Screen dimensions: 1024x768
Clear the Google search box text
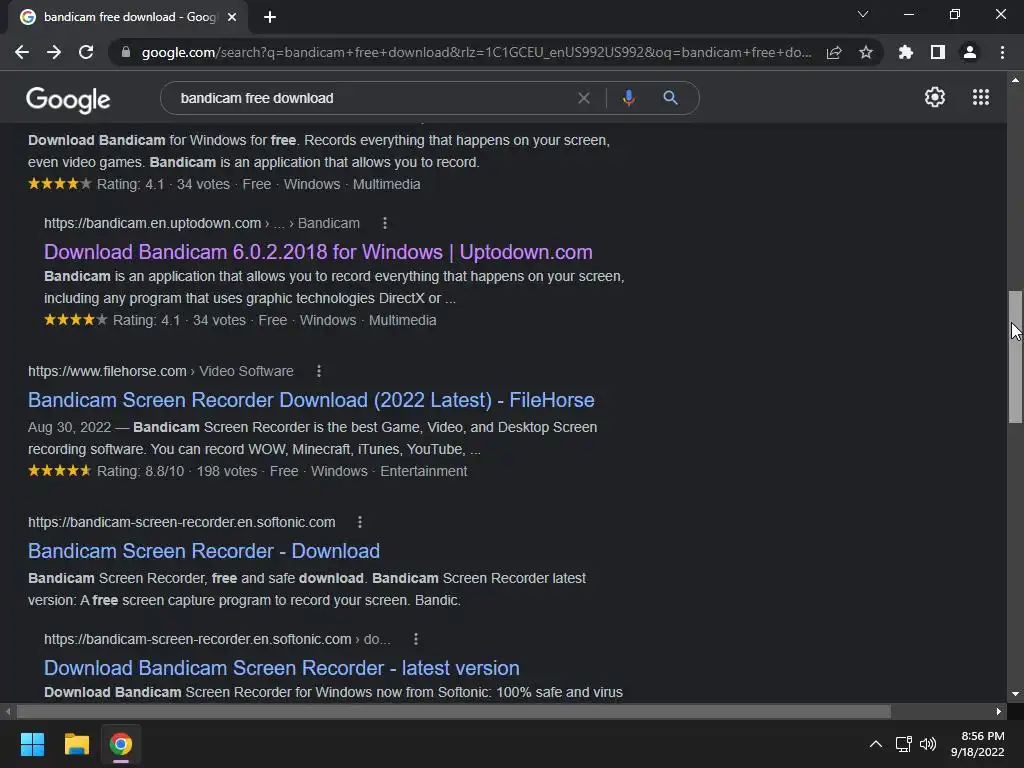tap(584, 98)
